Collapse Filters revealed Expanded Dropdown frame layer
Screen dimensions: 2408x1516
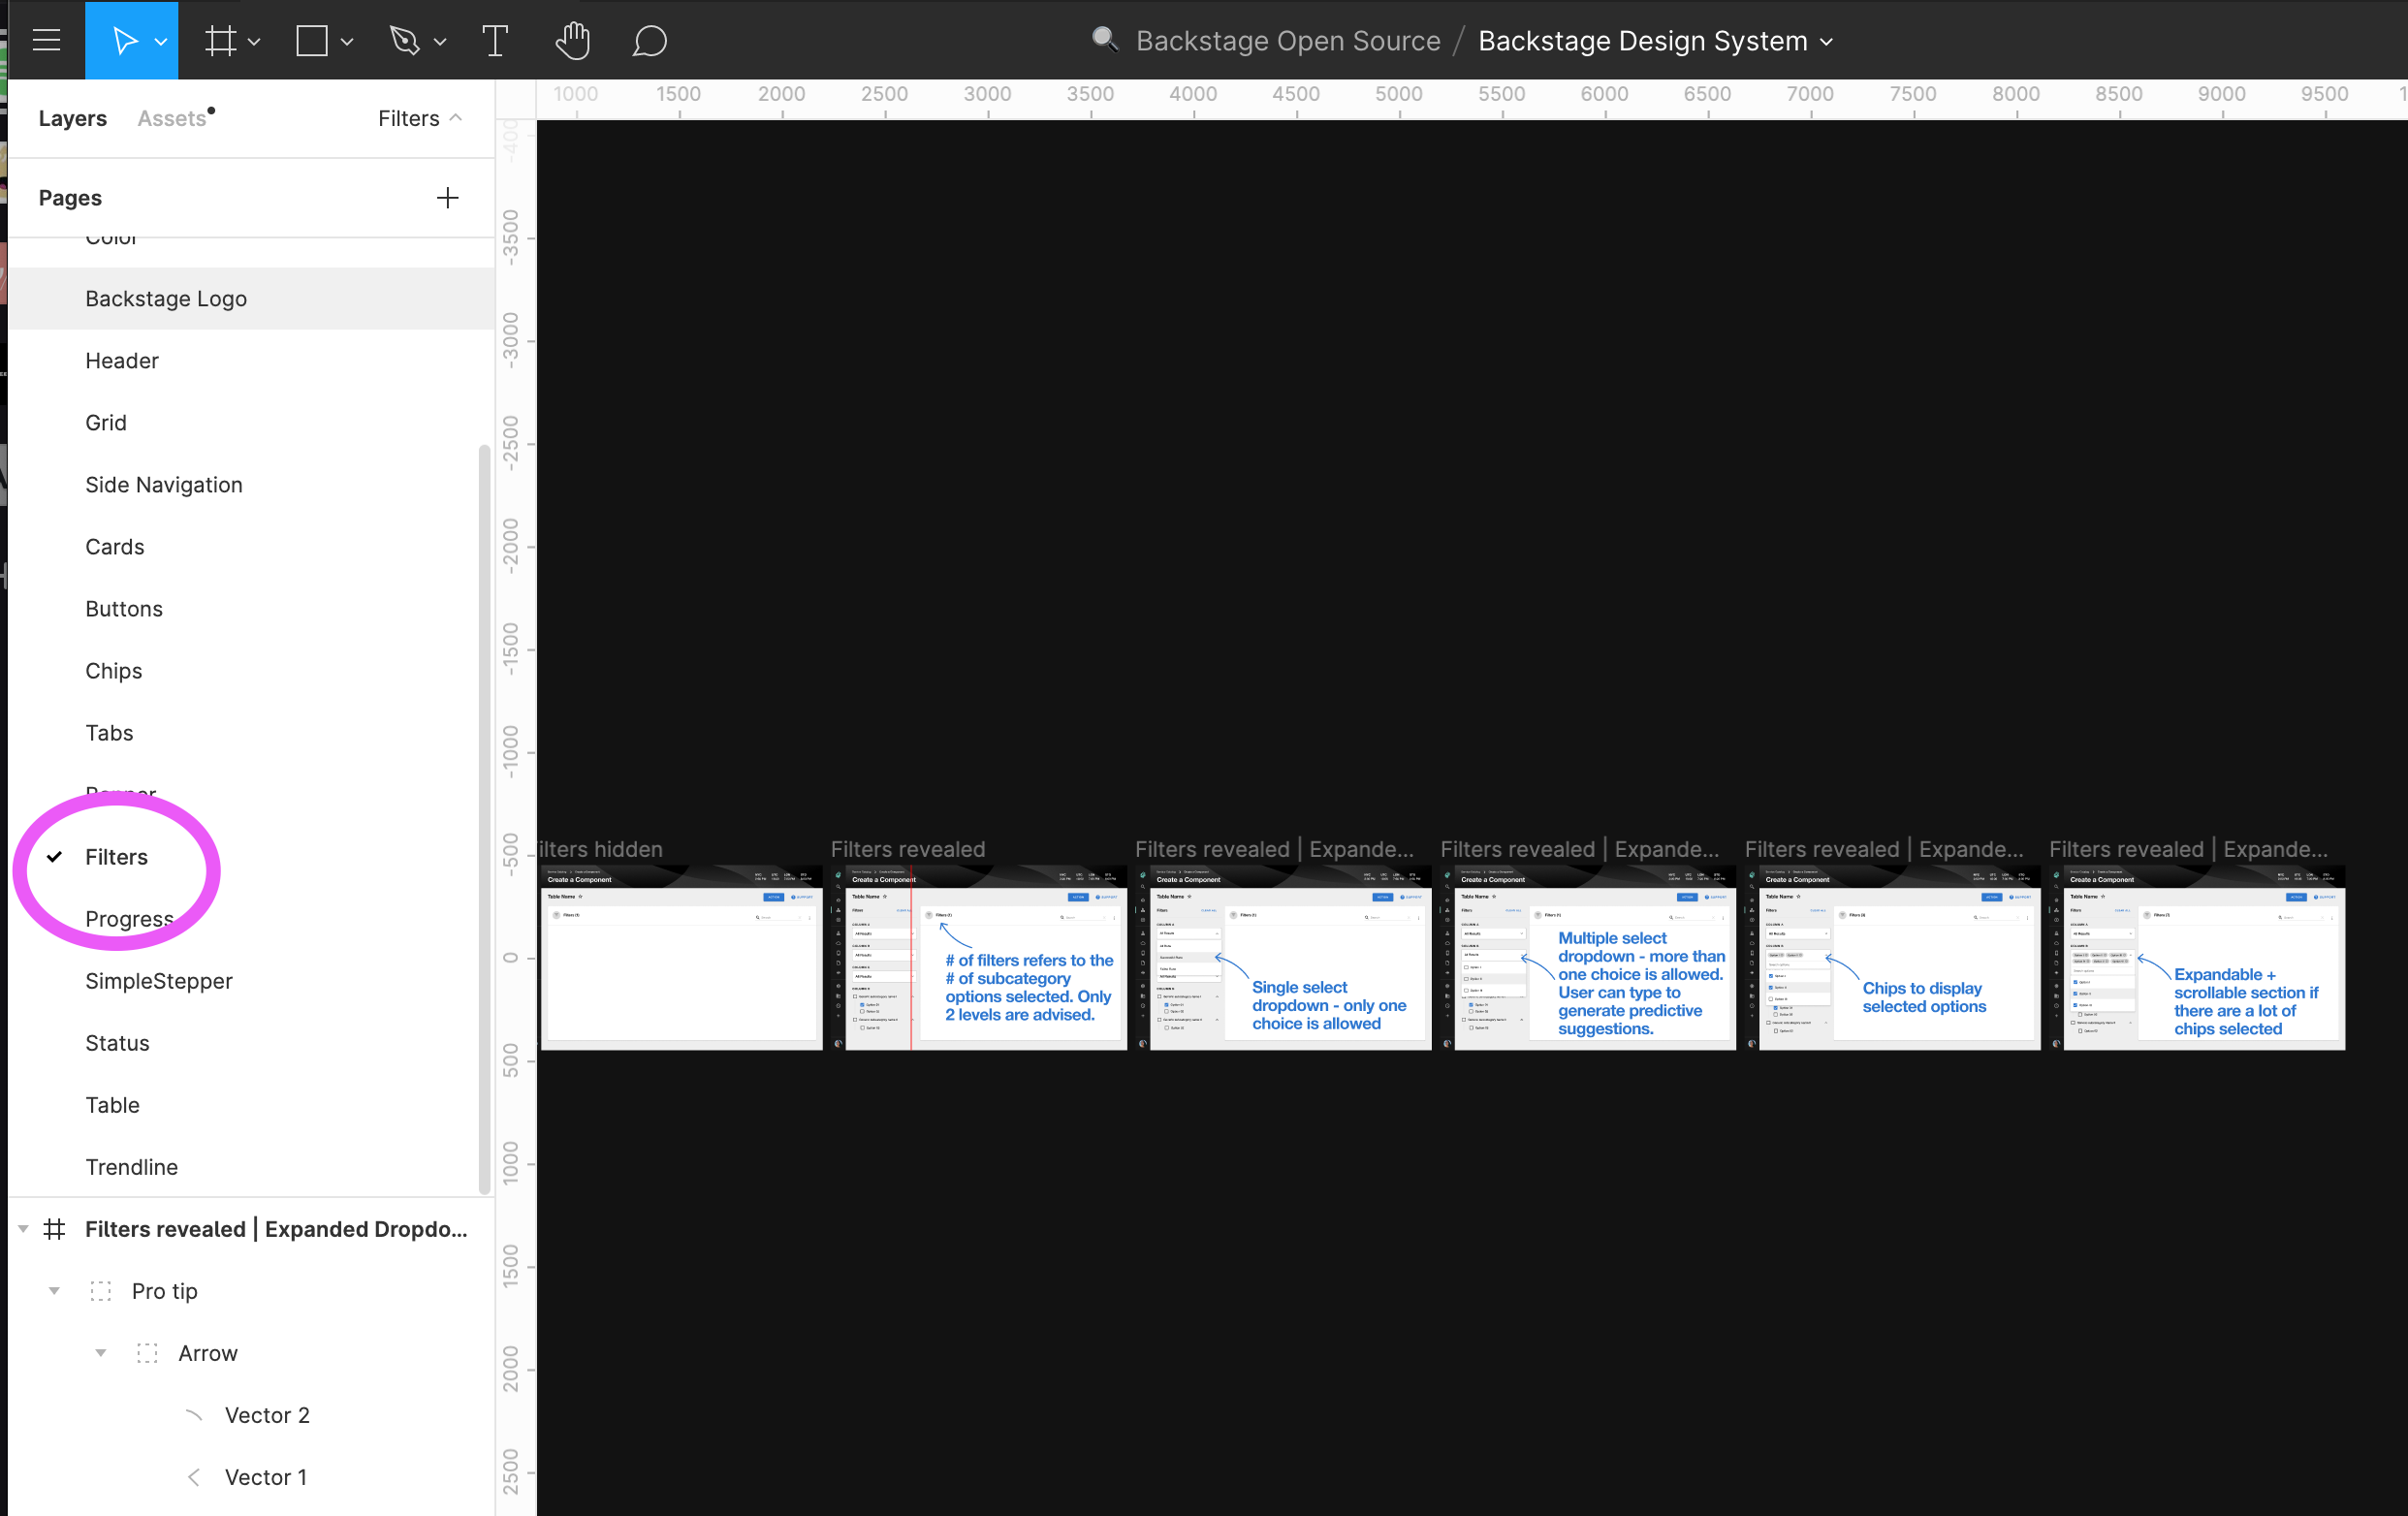(23, 1229)
